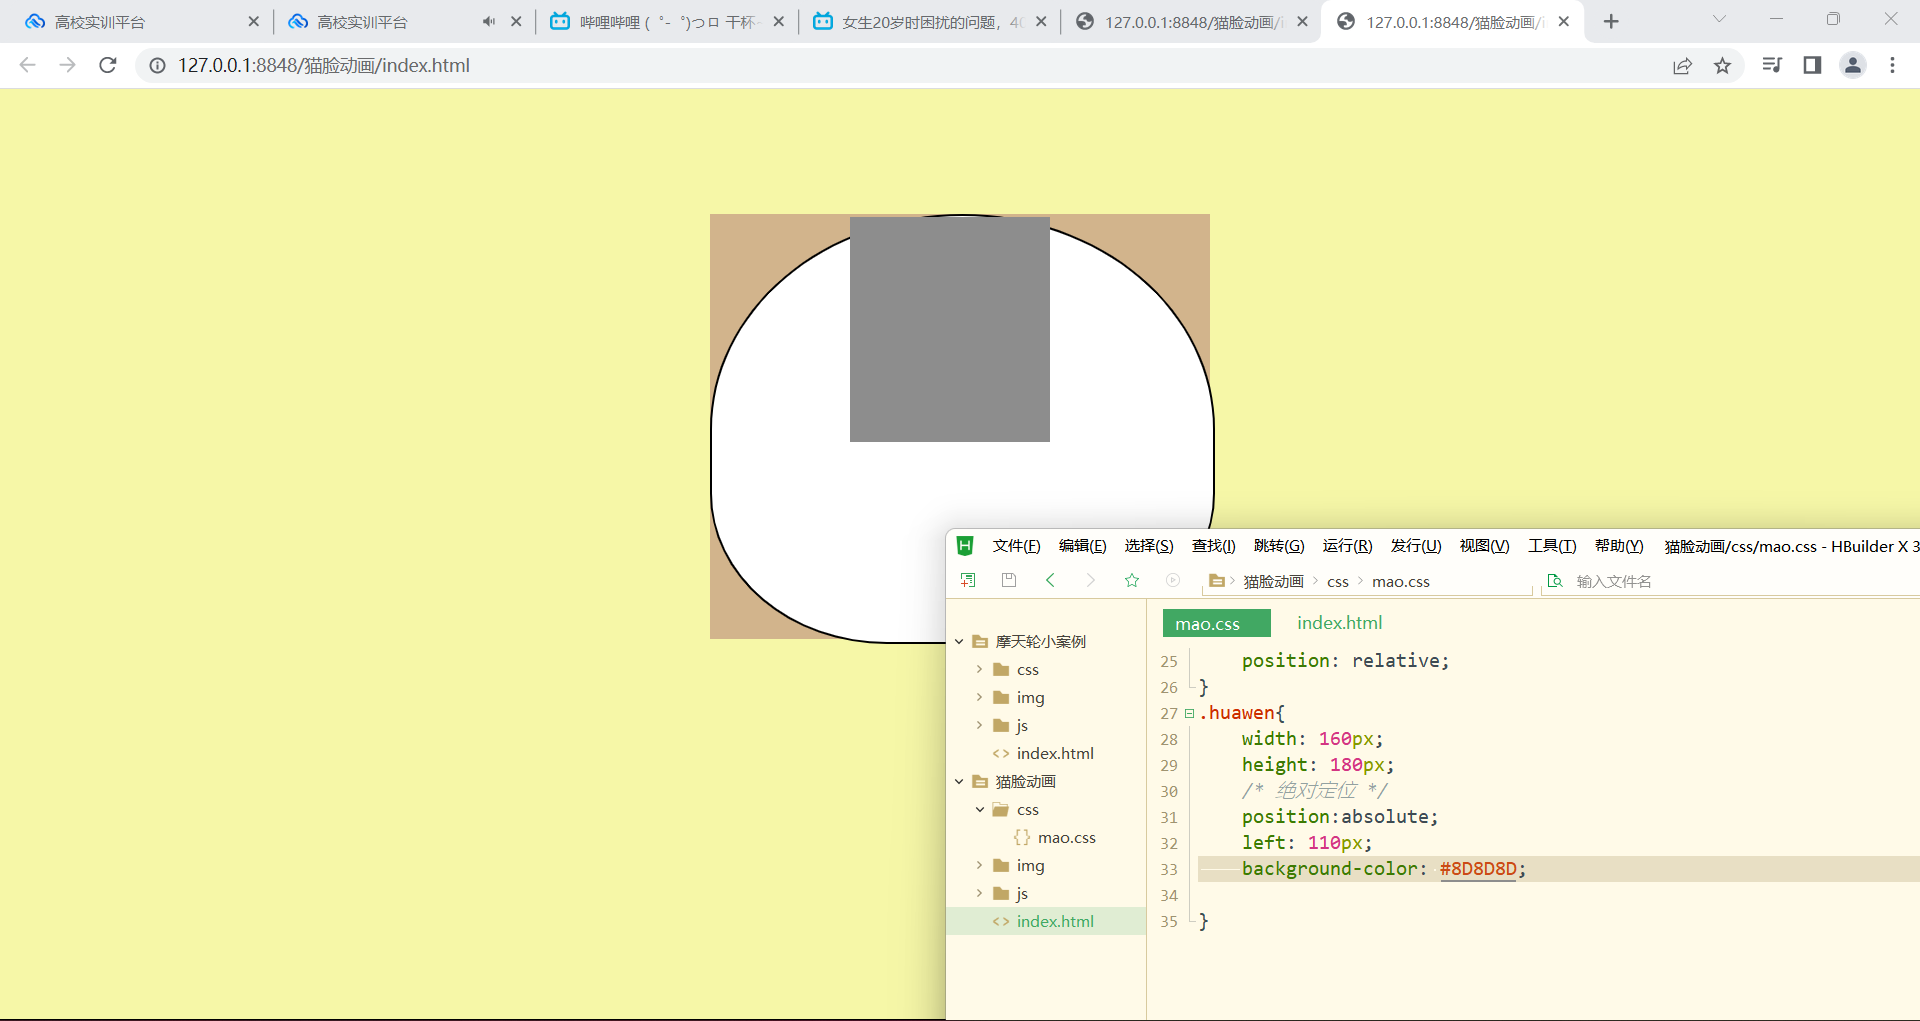Collapse css folder under 猫脸动画
This screenshot has height=1021, width=1920.
point(980,809)
